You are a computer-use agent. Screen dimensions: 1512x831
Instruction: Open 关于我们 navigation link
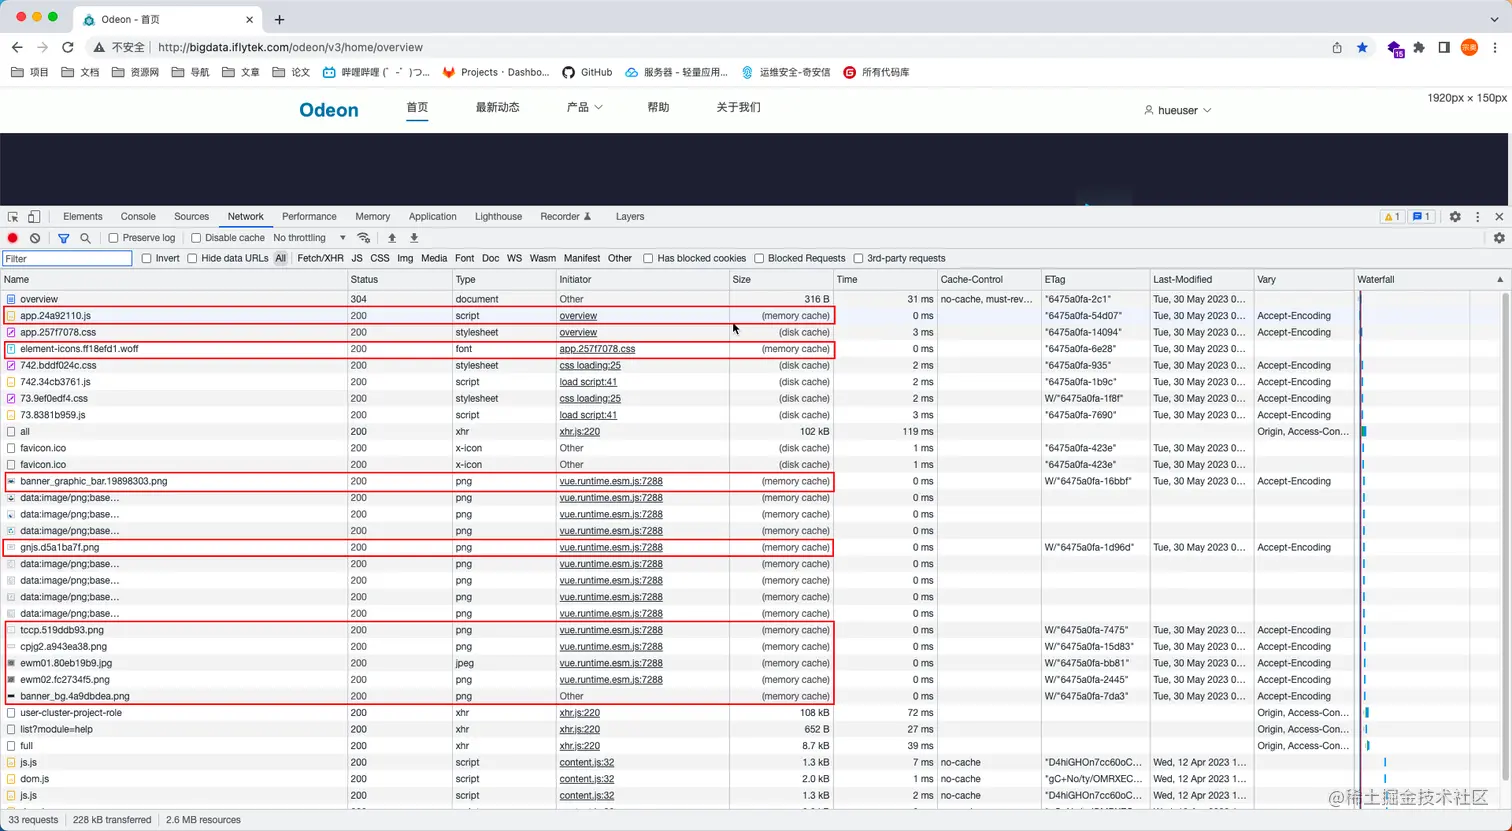point(738,107)
